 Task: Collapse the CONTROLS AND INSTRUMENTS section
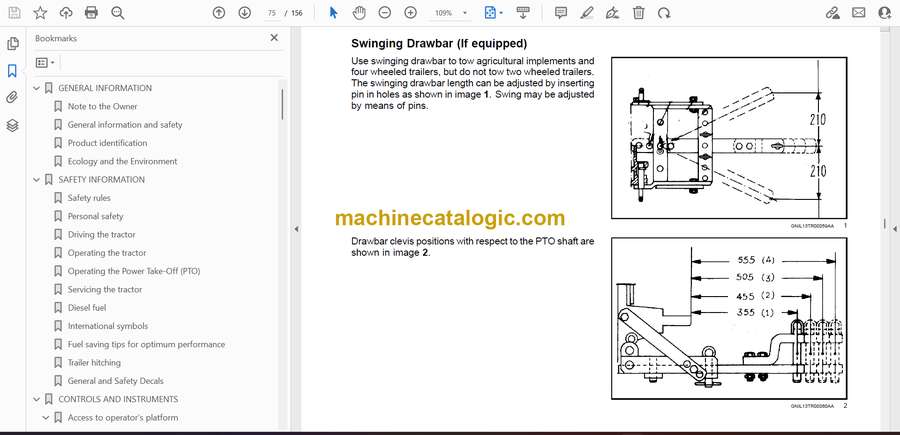pos(37,399)
